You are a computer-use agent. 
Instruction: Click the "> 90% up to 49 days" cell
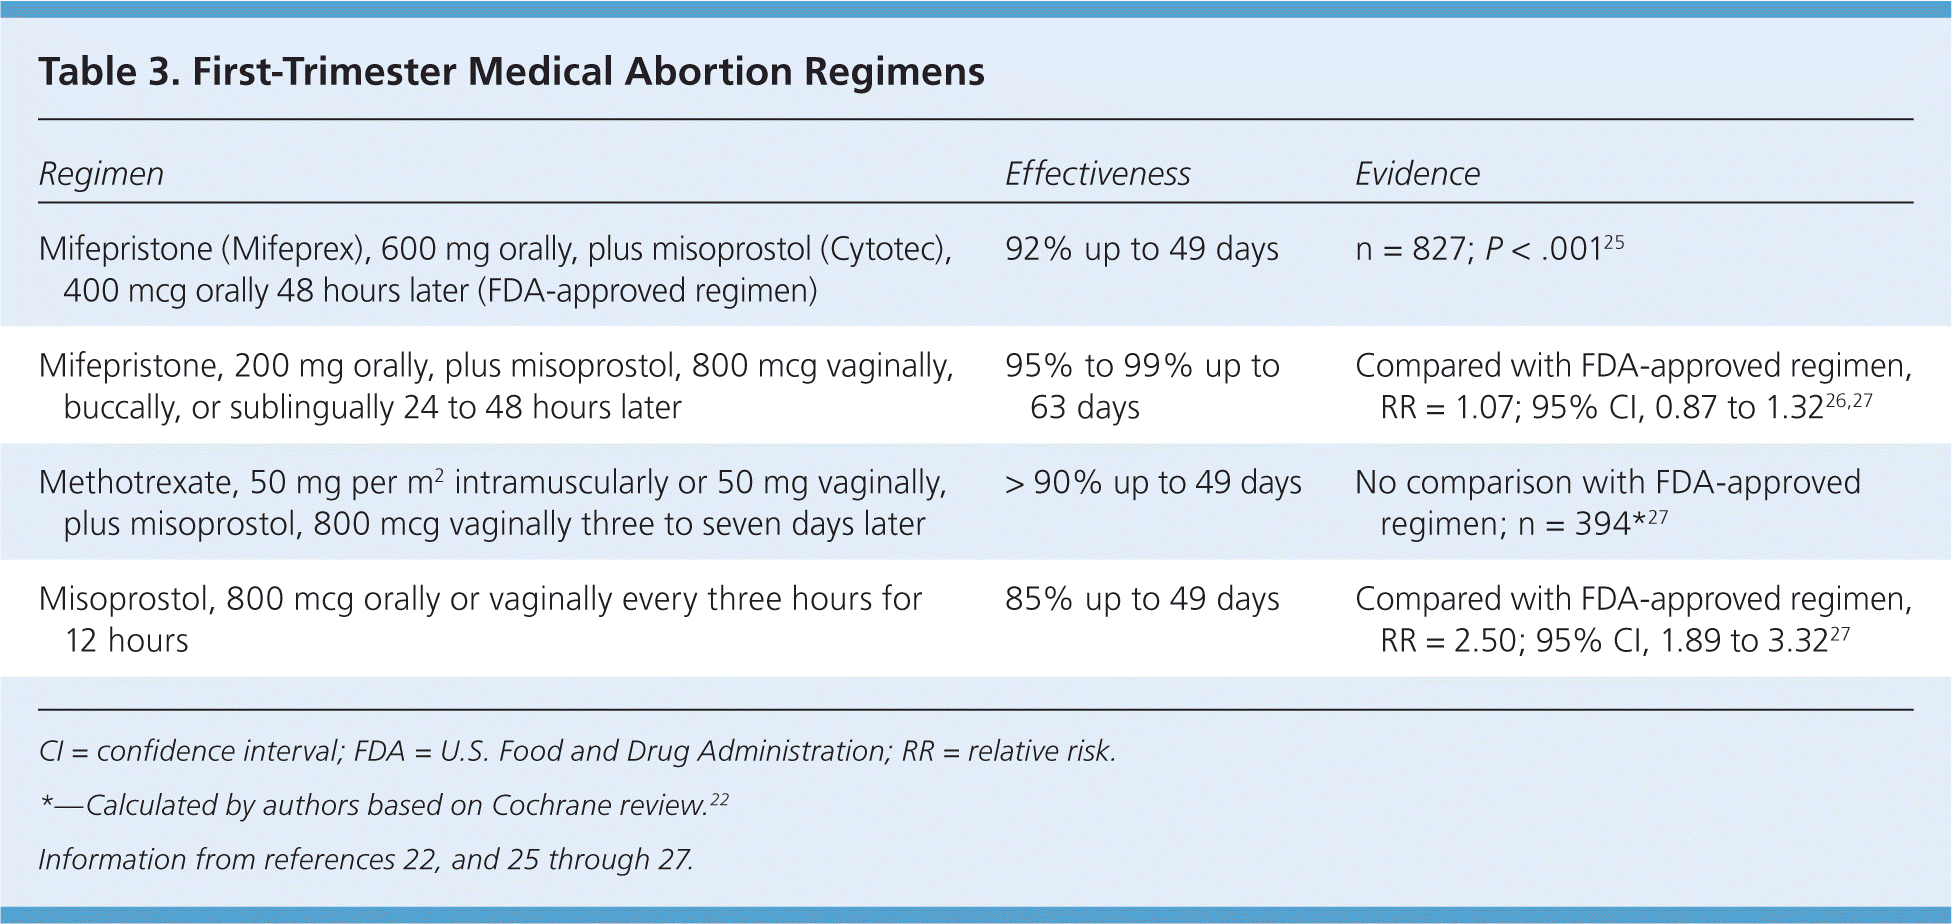tap(1152, 483)
